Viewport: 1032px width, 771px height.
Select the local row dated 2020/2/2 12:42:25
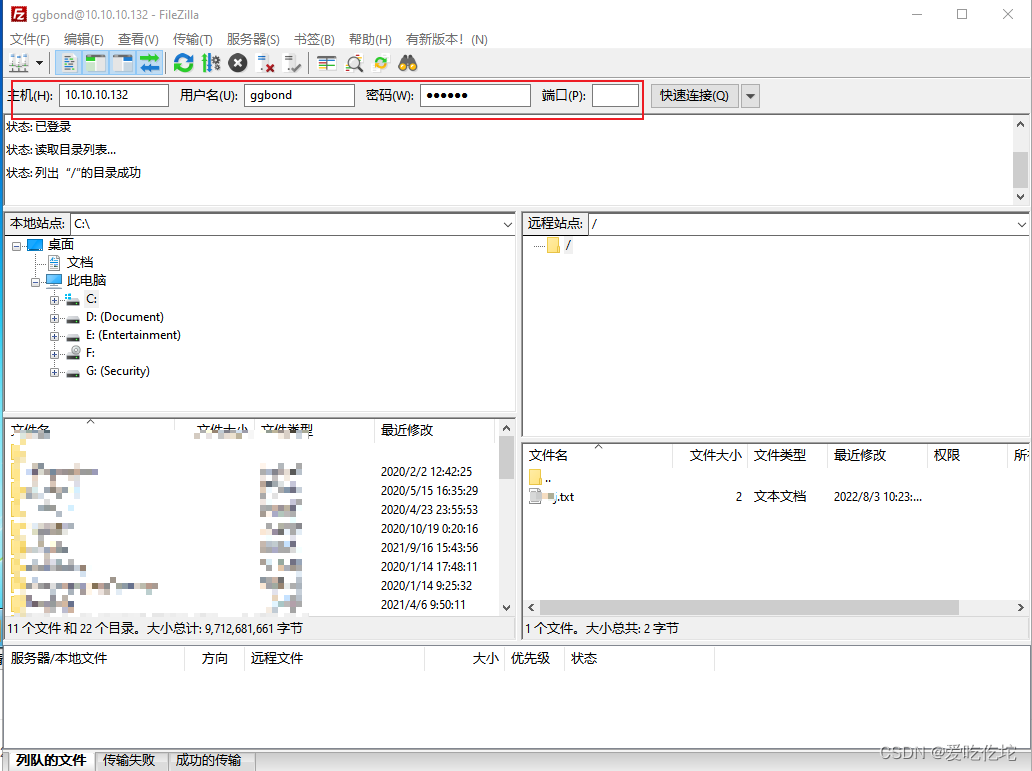253,471
